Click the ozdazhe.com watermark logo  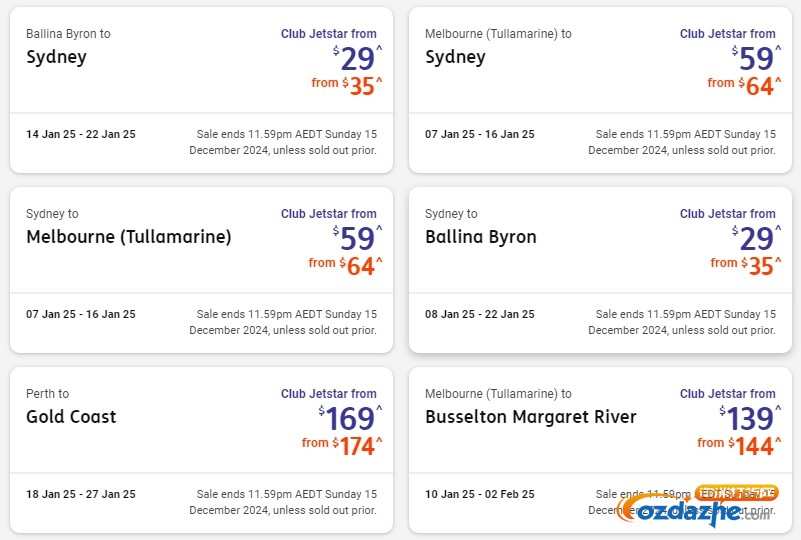[697, 506]
